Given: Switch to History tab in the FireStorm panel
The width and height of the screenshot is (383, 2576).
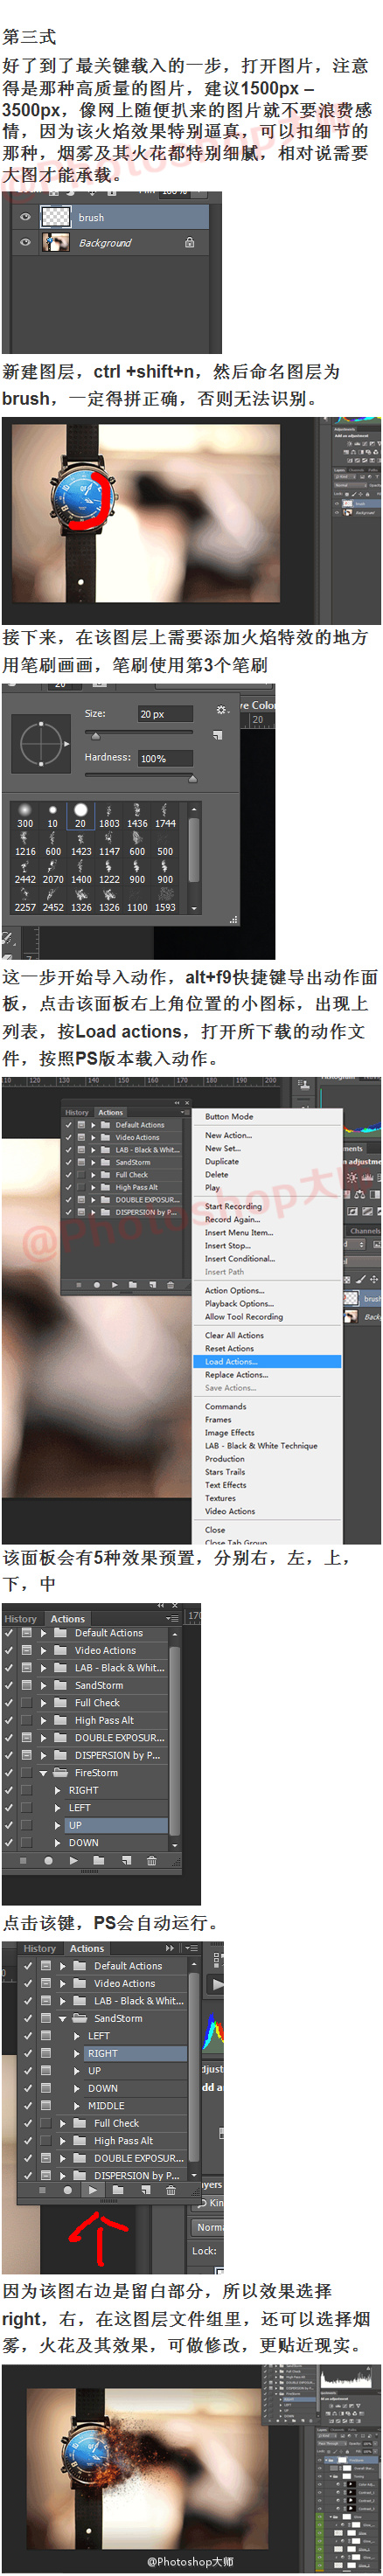Looking at the screenshot, I should tap(20, 1618).
